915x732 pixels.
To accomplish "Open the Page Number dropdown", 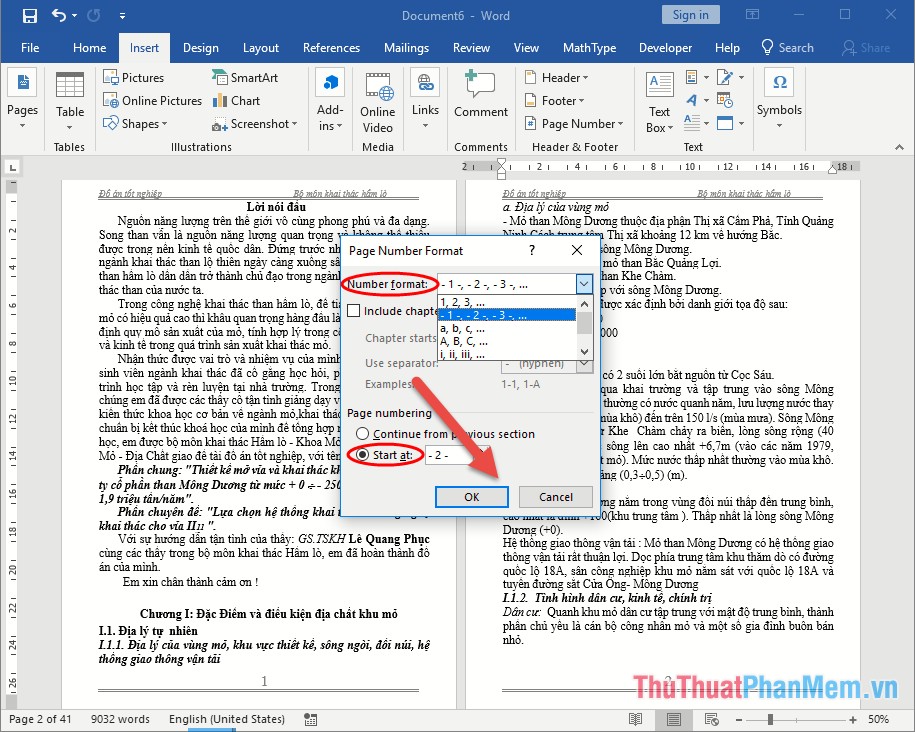I will [x=573, y=123].
